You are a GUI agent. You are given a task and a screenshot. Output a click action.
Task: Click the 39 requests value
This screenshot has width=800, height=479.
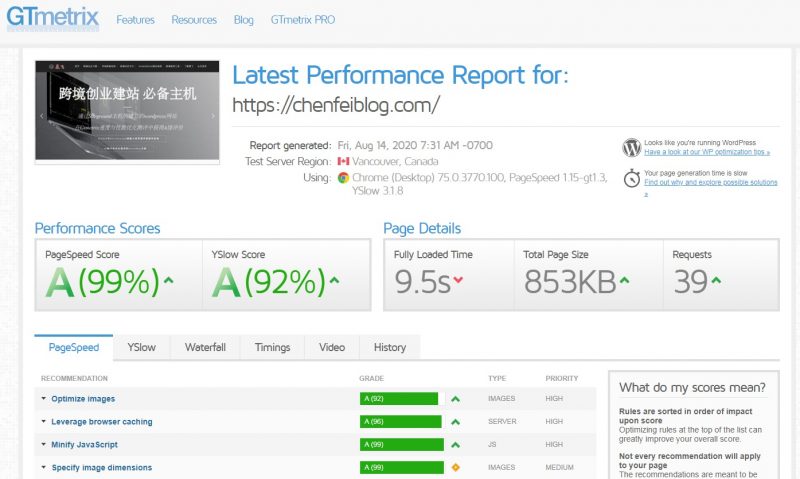point(690,282)
